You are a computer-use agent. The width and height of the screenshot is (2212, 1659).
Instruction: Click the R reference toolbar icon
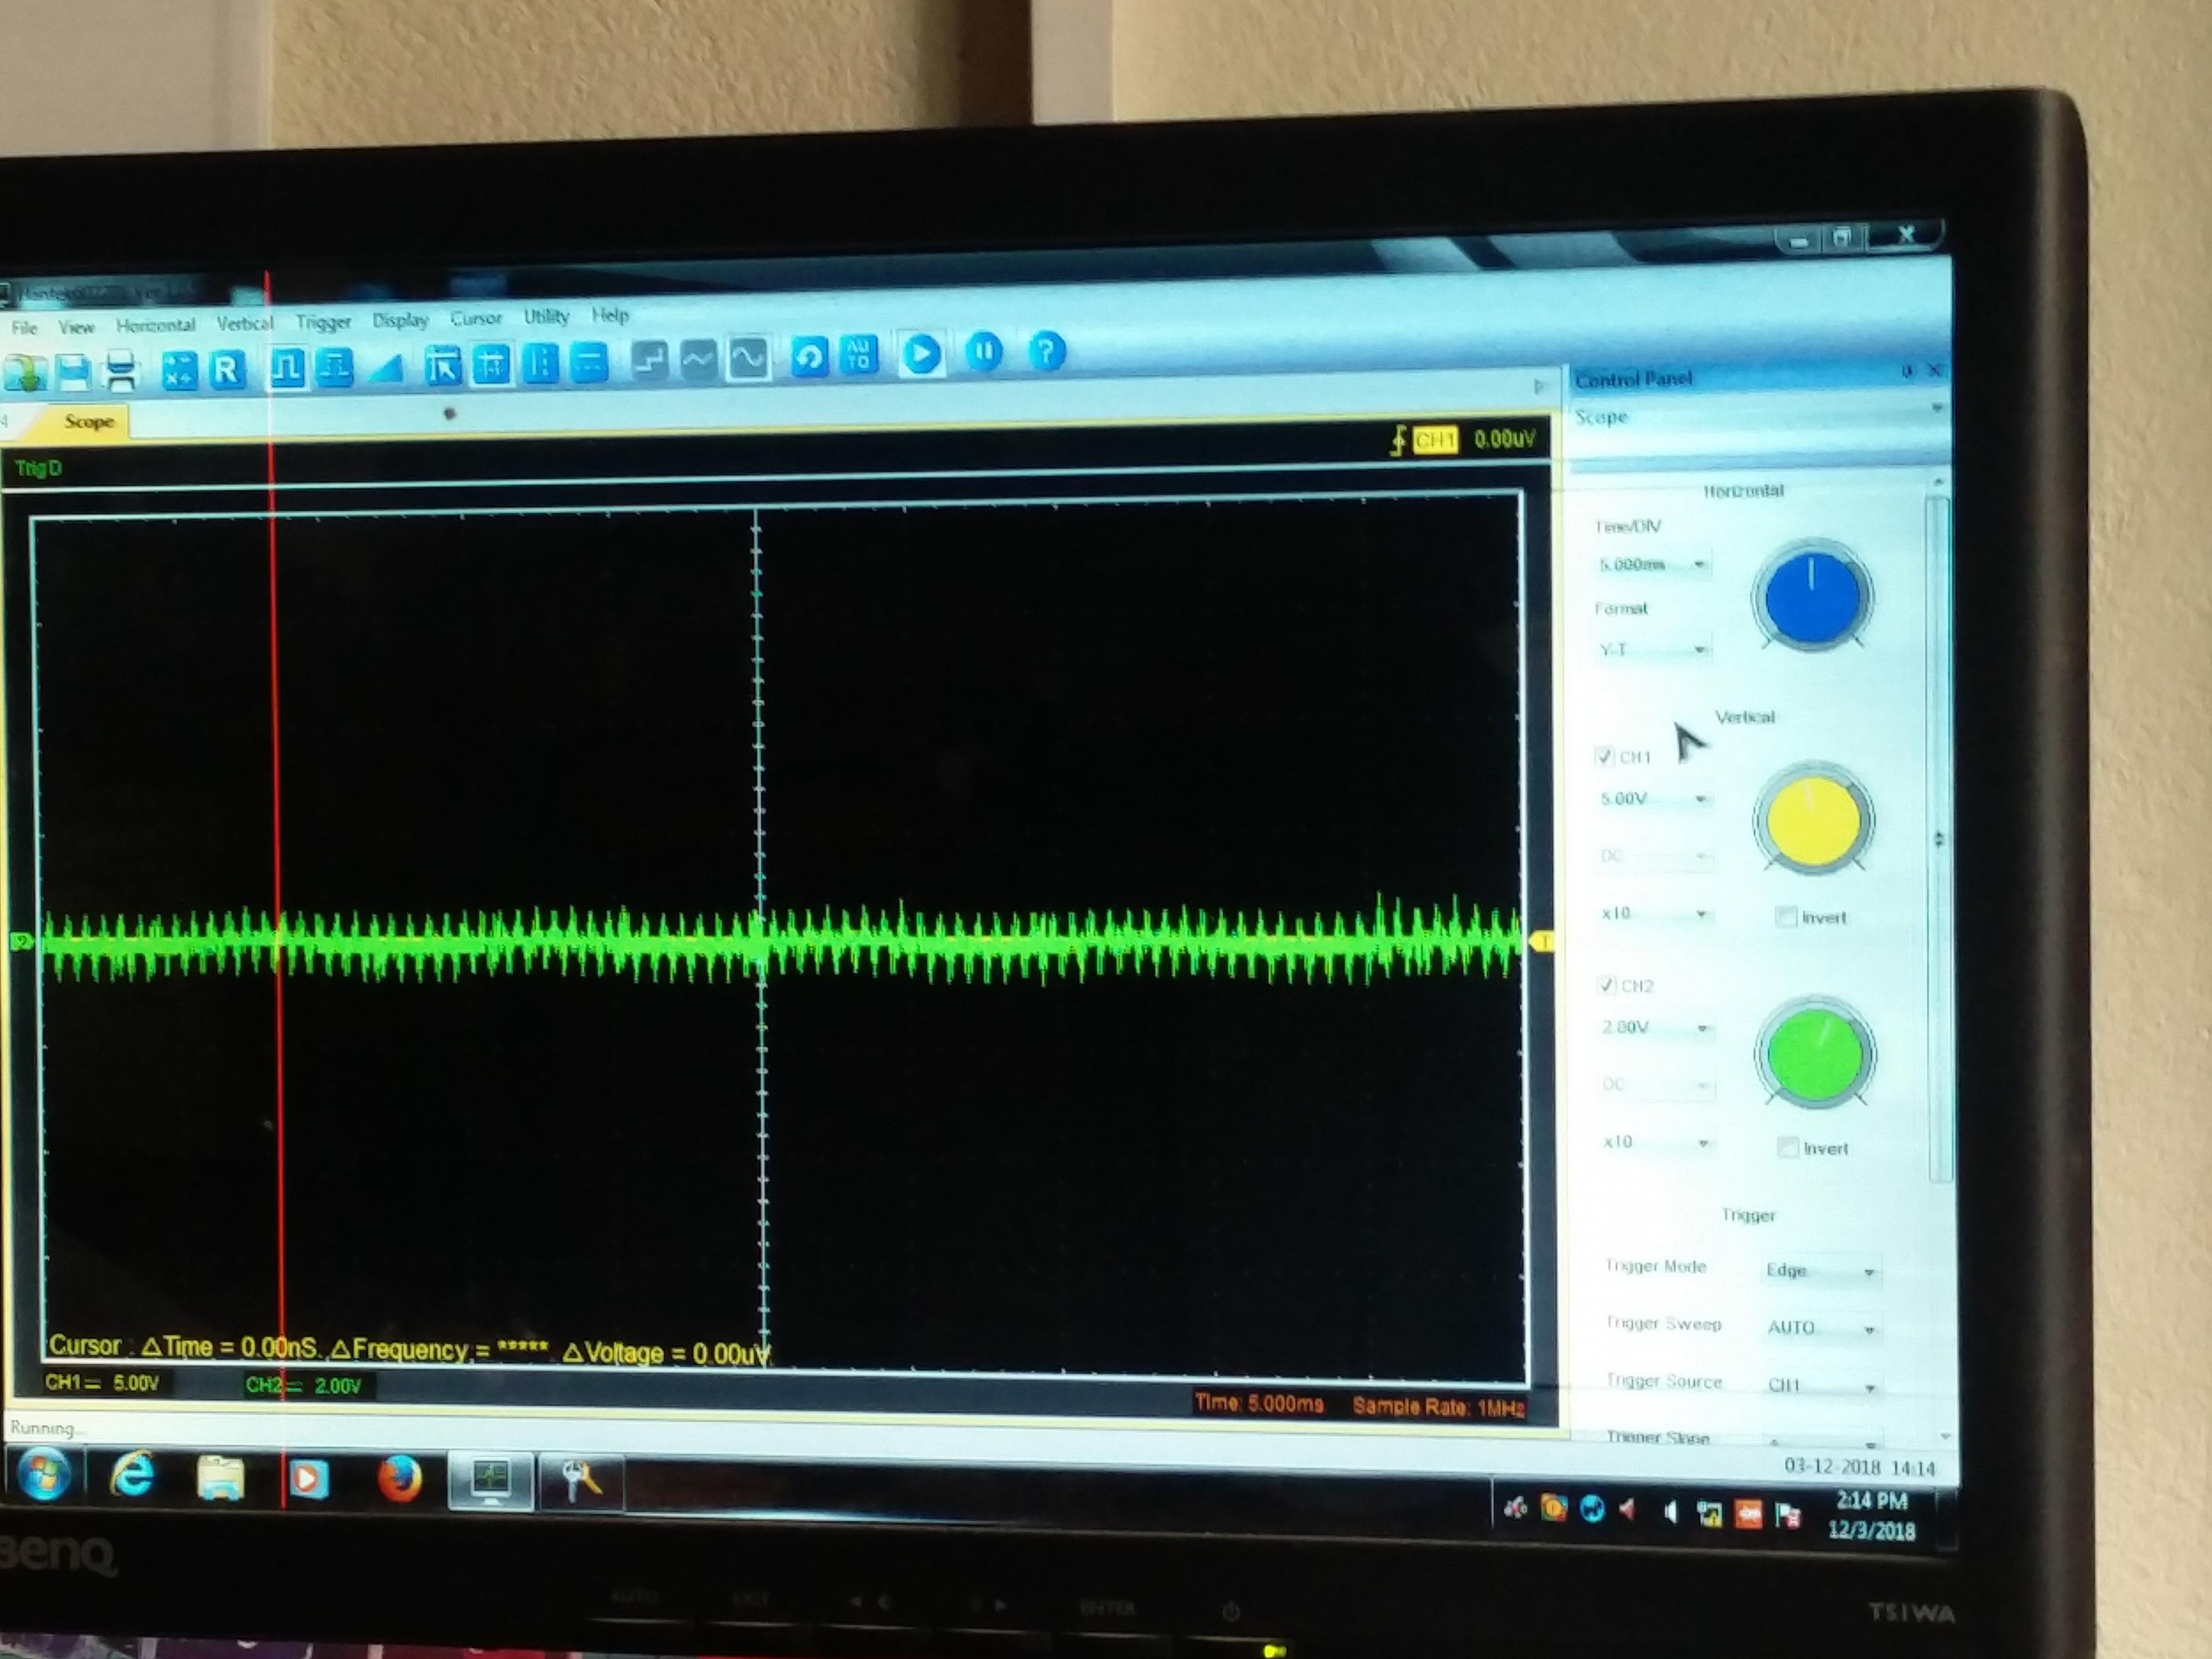coord(227,370)
